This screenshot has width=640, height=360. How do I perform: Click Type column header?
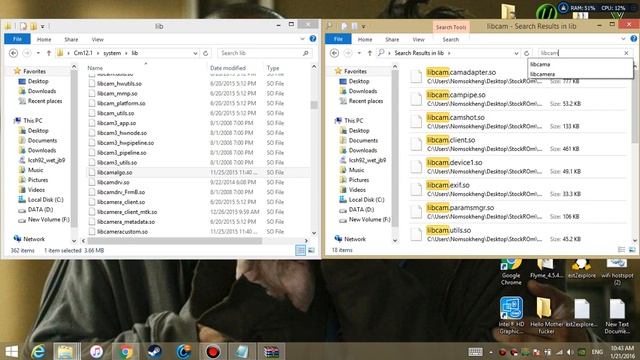pyautogui.click(x=273, y=68)
